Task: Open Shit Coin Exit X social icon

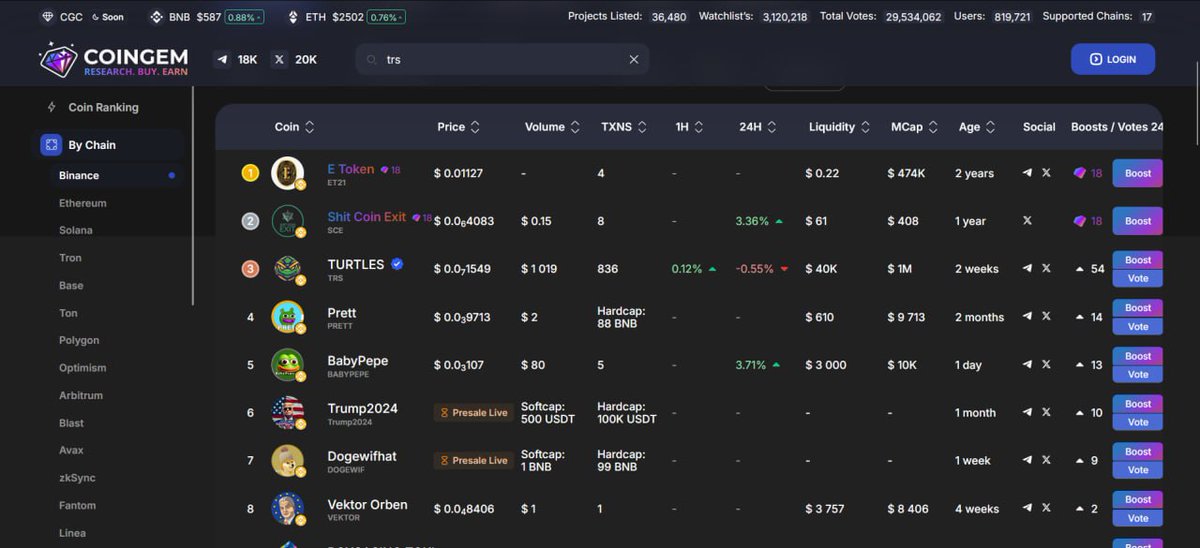Action: [1027, 221]
